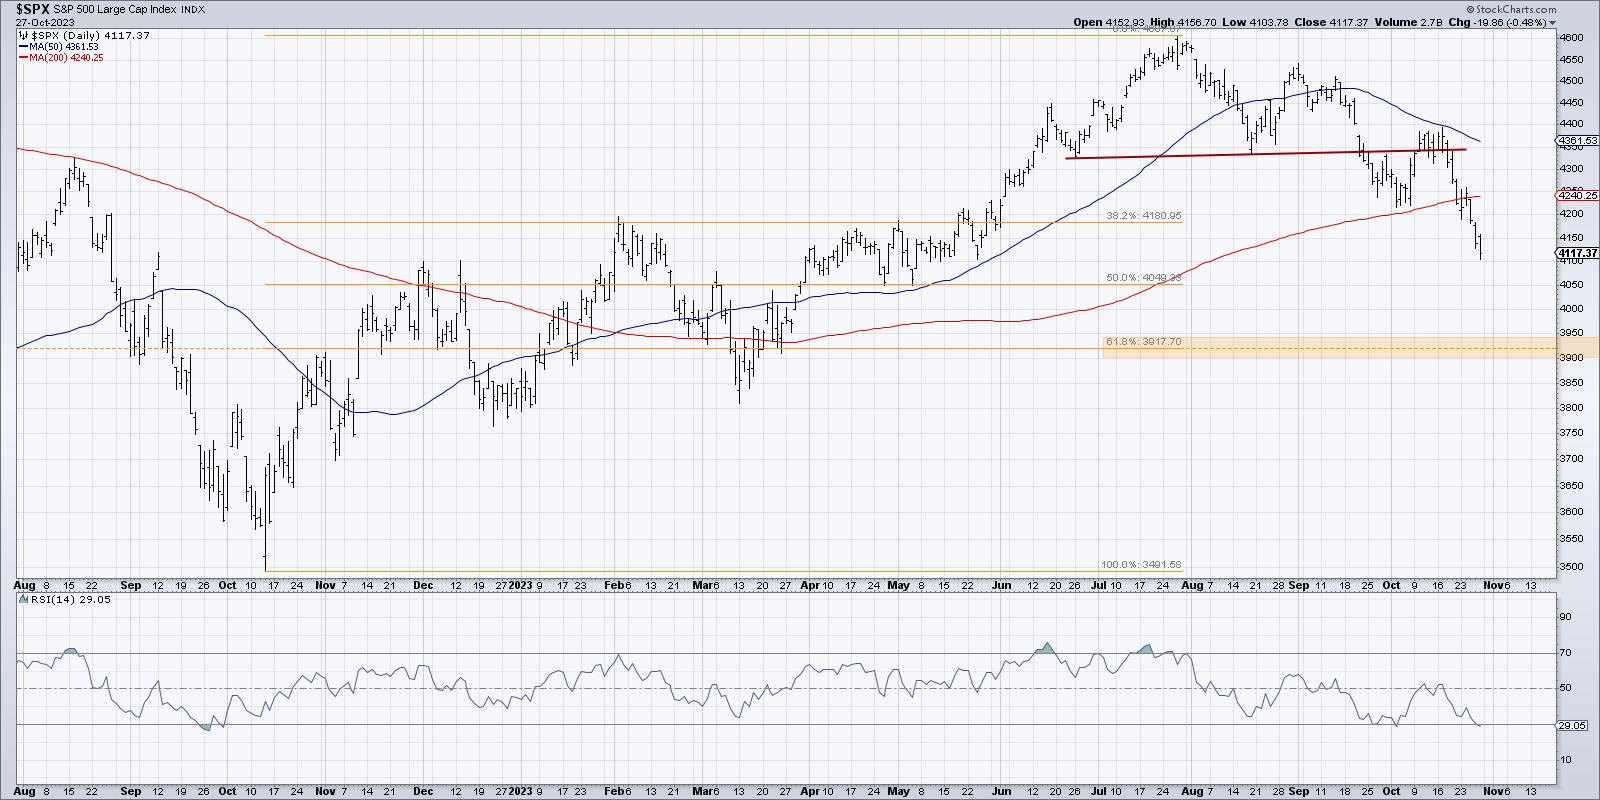This screenshot has height=800, width=1600.
Task: Click the 61.8%: 3917.70 Fibonacci label
Action: 1144,342
